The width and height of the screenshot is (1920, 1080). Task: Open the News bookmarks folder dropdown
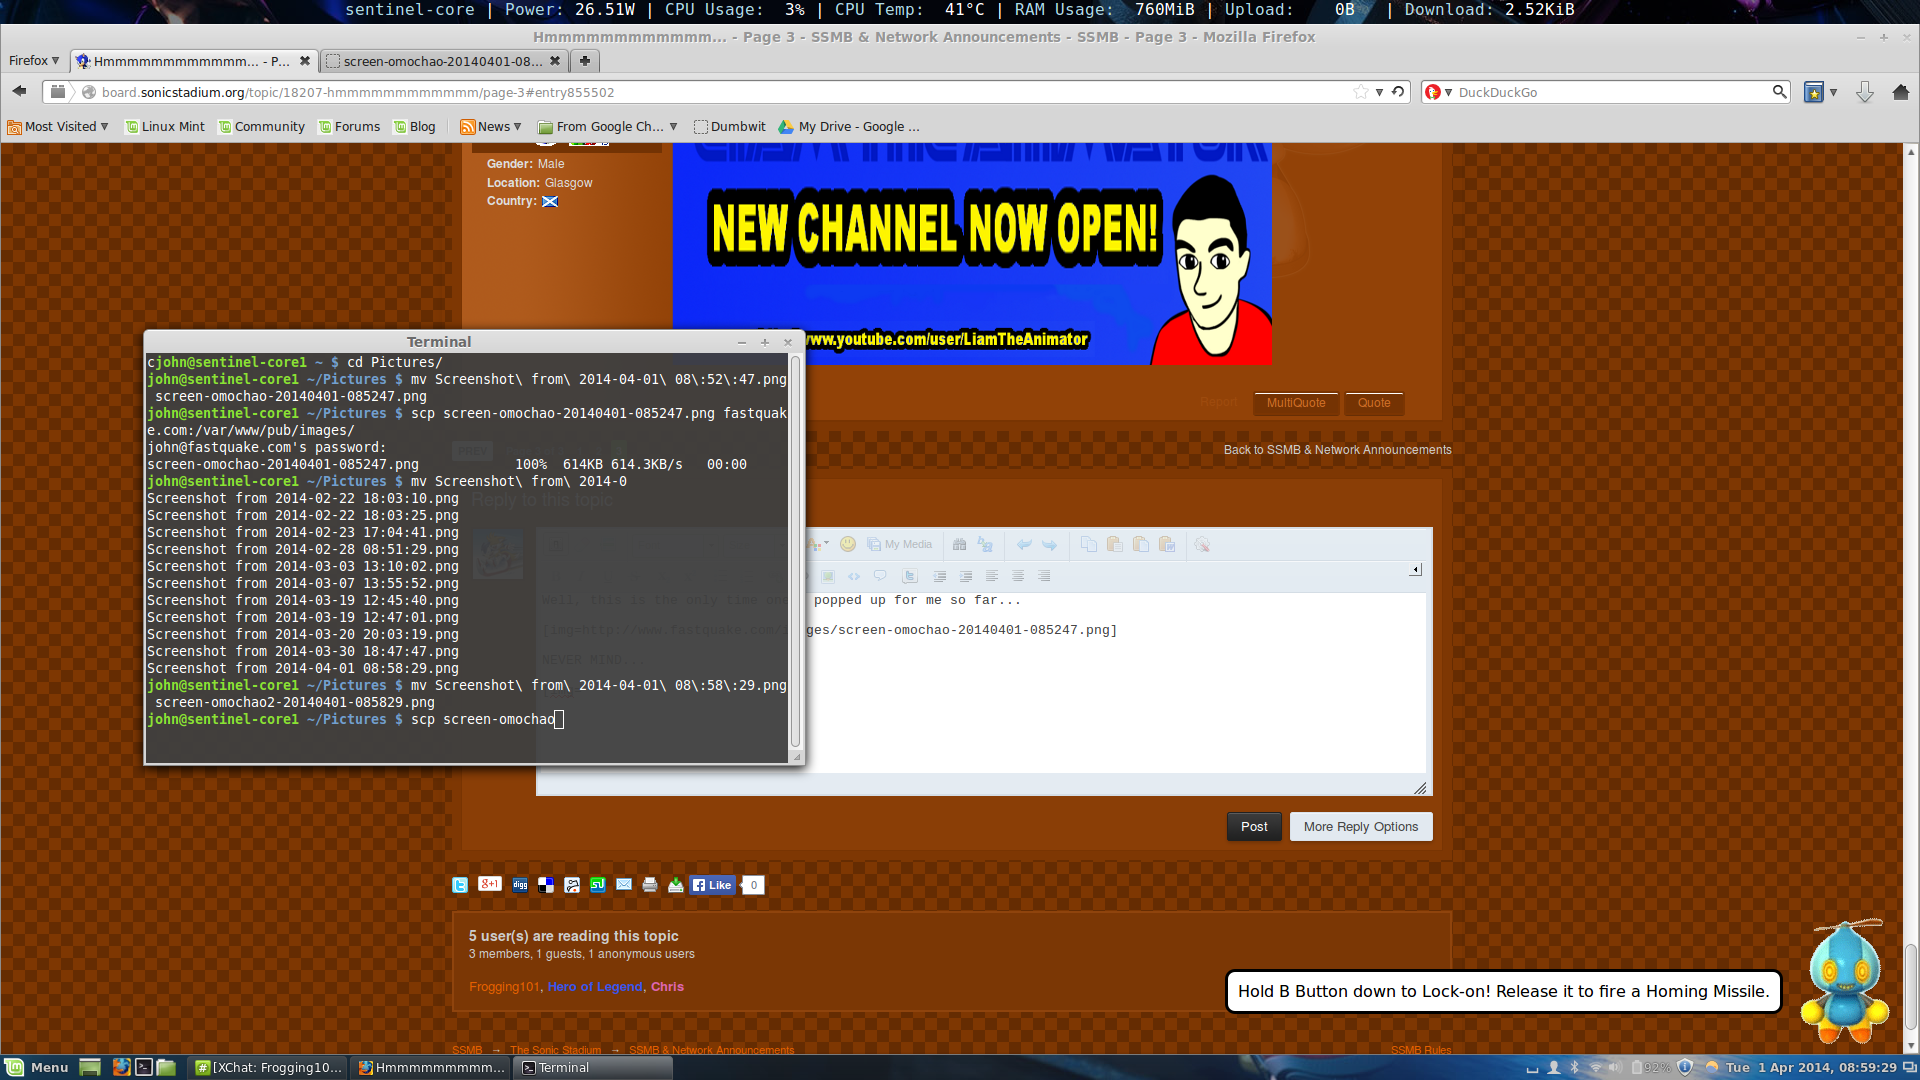tap(491, 127)
